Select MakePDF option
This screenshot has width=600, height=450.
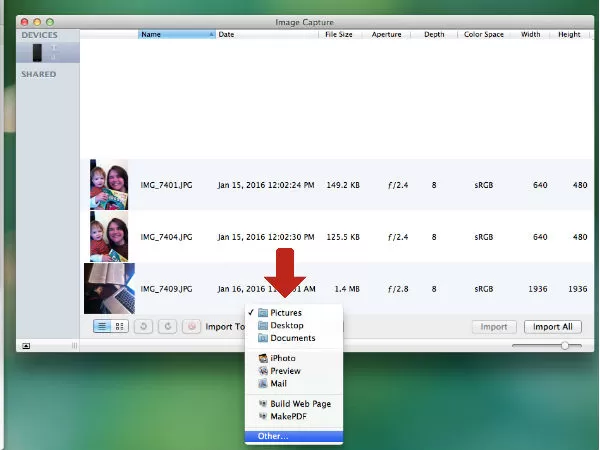click(x=289, y=416)
